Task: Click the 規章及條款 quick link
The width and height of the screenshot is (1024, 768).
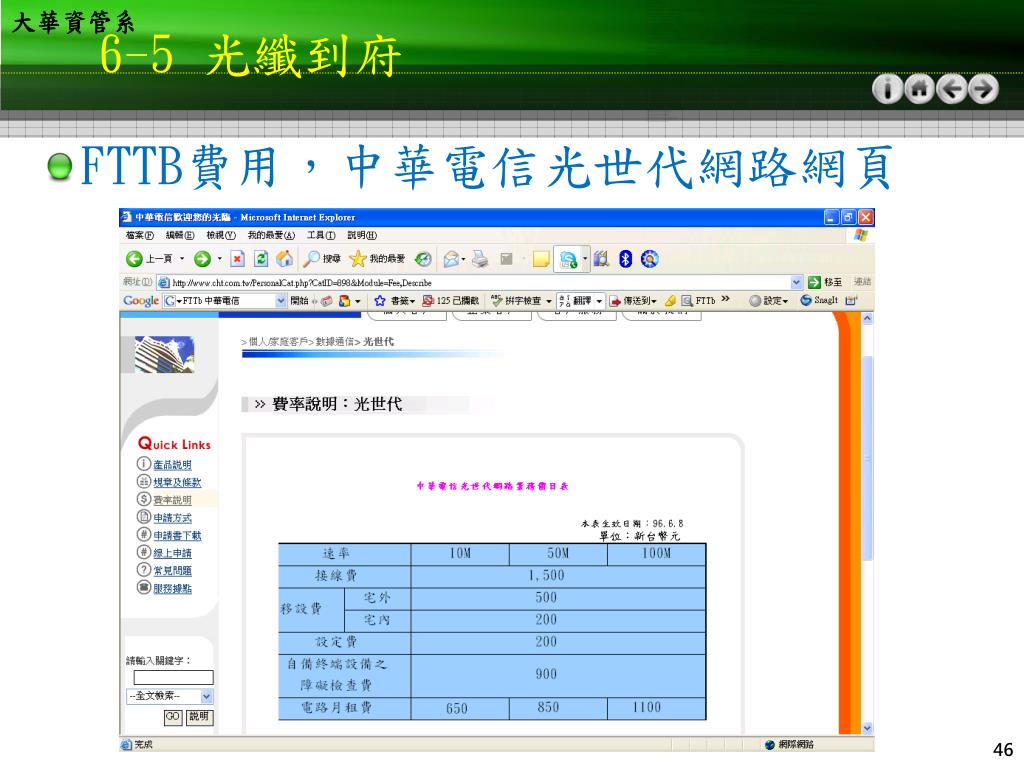Action: pyautogui.click(x=177, y=482)
